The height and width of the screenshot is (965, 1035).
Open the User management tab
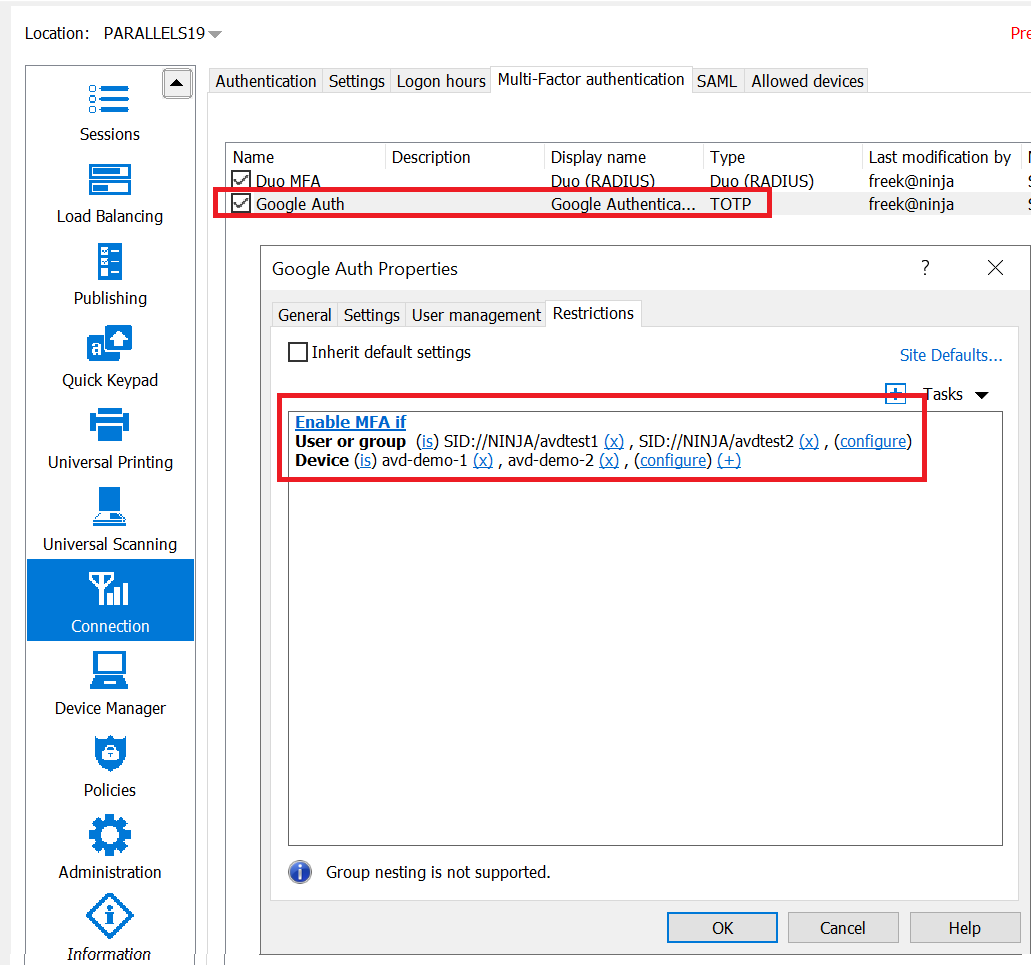(x=476, y=315)
